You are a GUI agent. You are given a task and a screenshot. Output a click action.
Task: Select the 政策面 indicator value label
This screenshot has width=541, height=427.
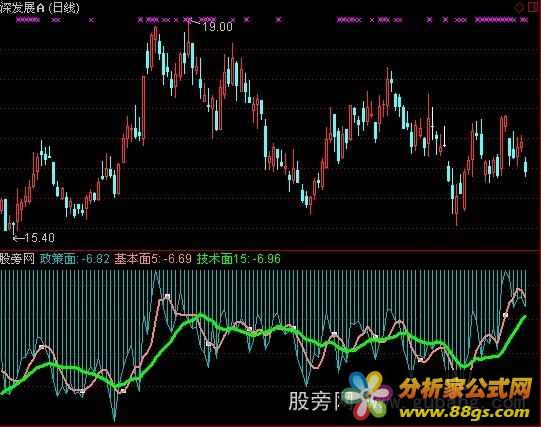75,258
